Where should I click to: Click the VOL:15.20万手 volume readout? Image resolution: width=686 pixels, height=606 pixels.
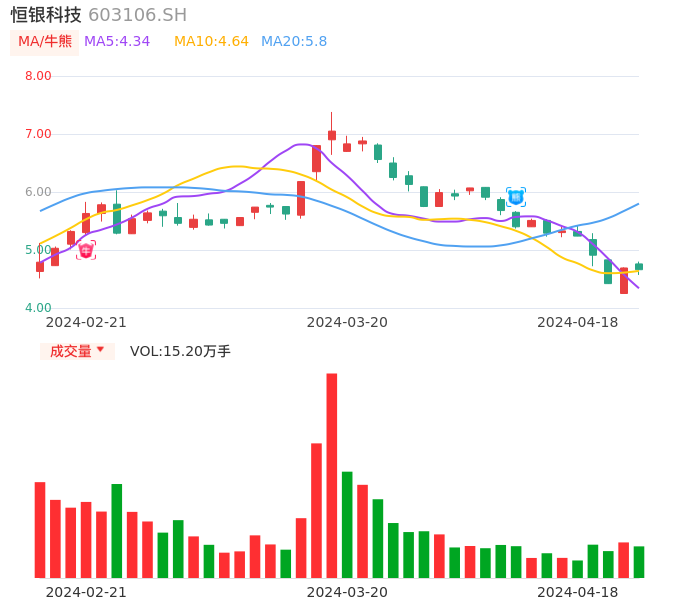(x=180, y=351)
